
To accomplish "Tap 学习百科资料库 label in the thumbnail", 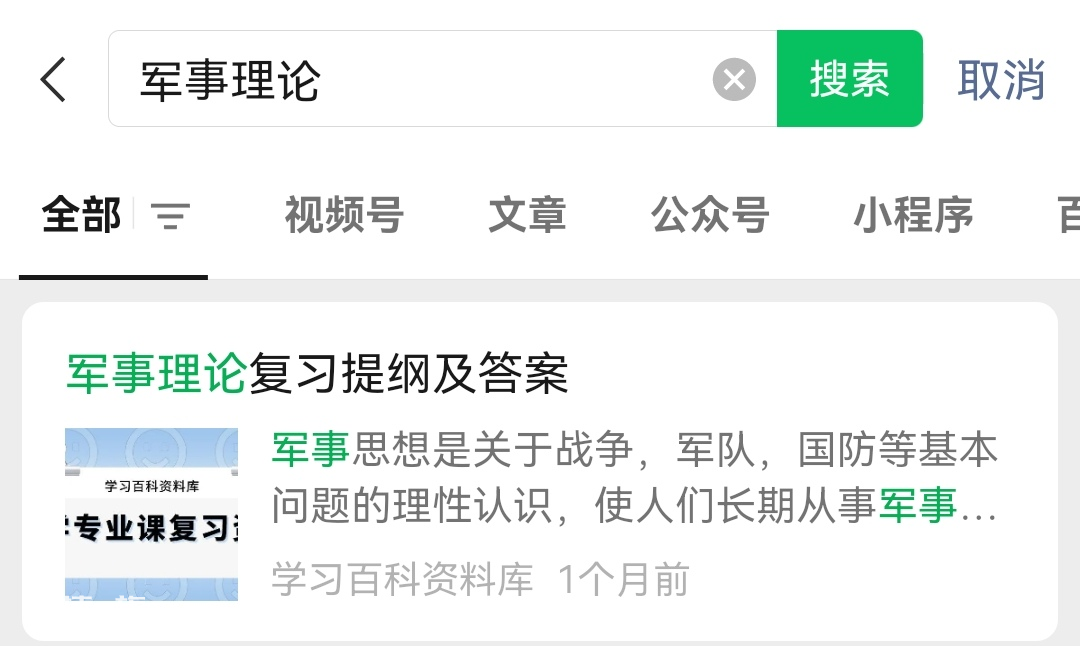I will [152, 486].
